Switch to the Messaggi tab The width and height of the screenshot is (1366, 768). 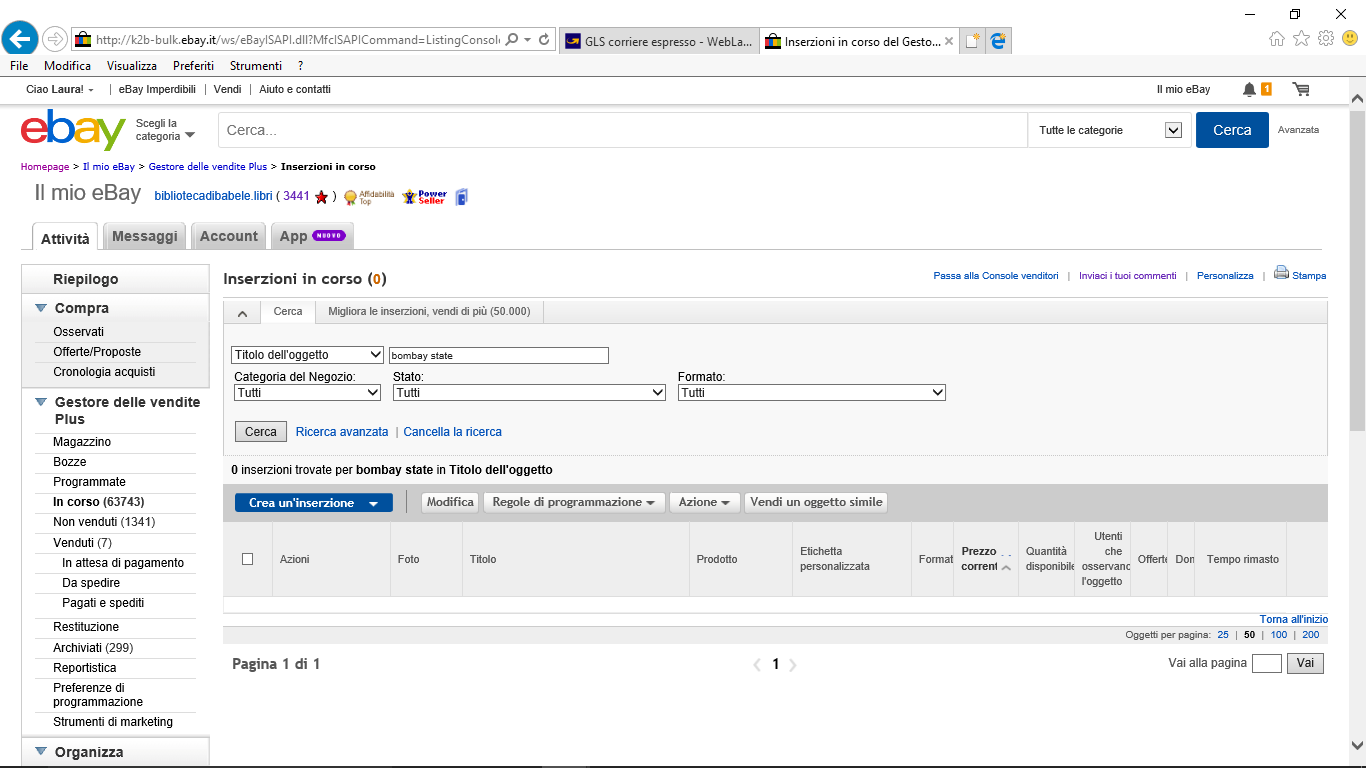tap(145, 236)
